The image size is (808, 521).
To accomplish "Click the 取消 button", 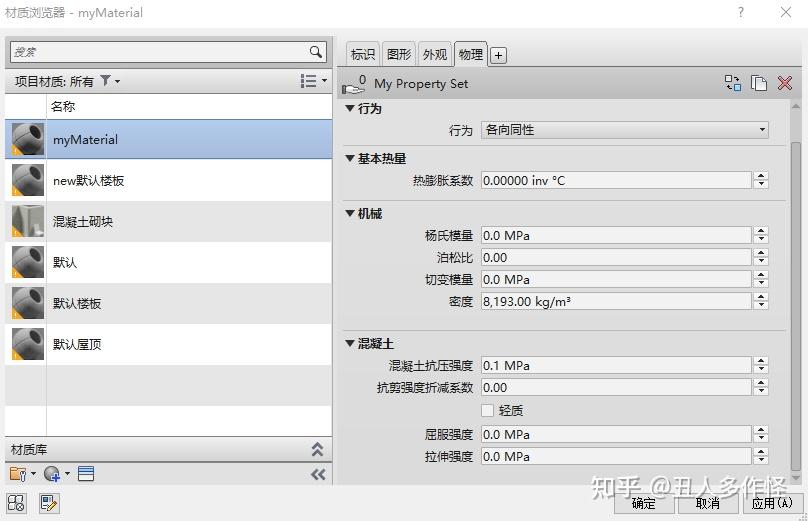I will tap(708, 503).
